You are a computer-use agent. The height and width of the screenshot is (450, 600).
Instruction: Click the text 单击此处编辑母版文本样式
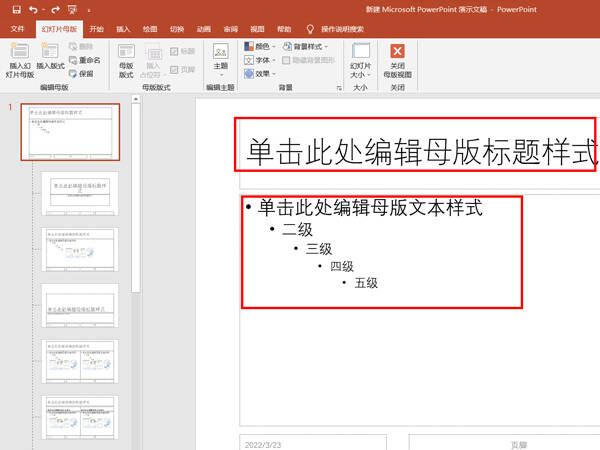(x=370, y=207)
